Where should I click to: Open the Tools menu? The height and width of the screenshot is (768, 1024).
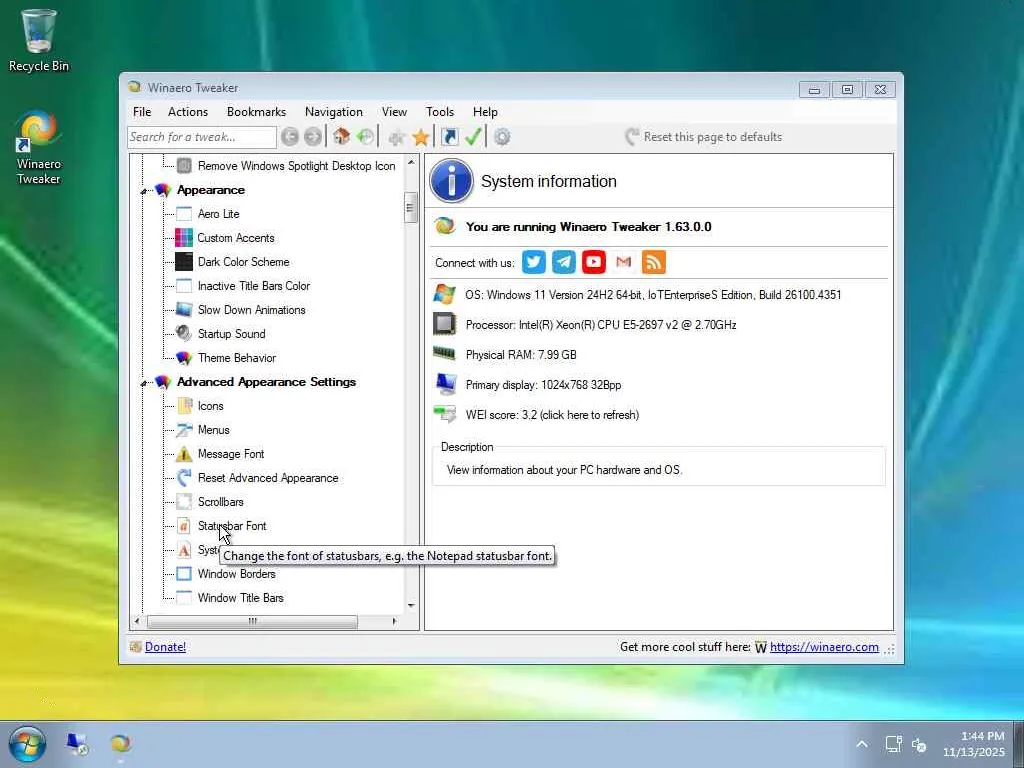point(440,112)
